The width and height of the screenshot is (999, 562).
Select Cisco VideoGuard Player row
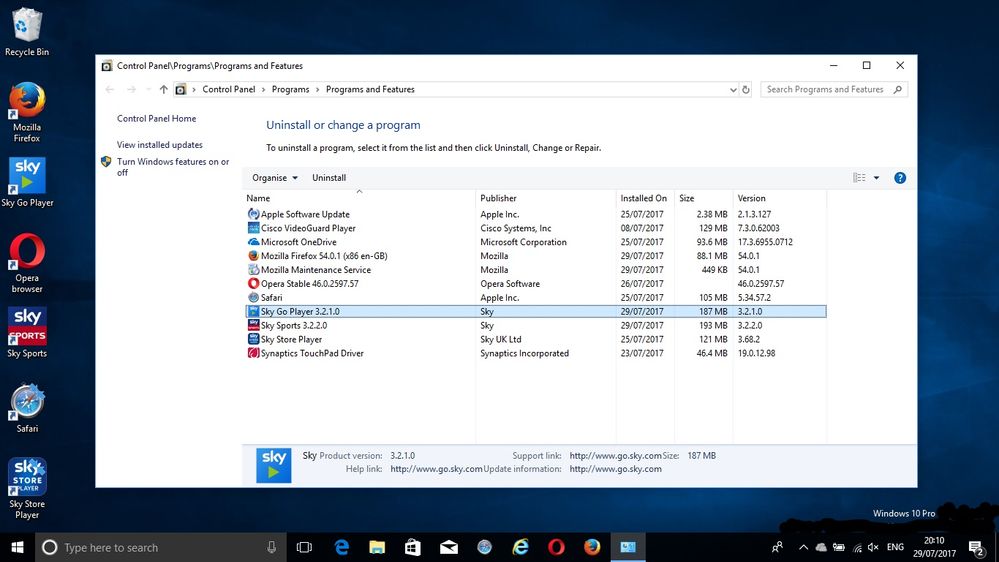pyautogui.click(x=536, y=228)
